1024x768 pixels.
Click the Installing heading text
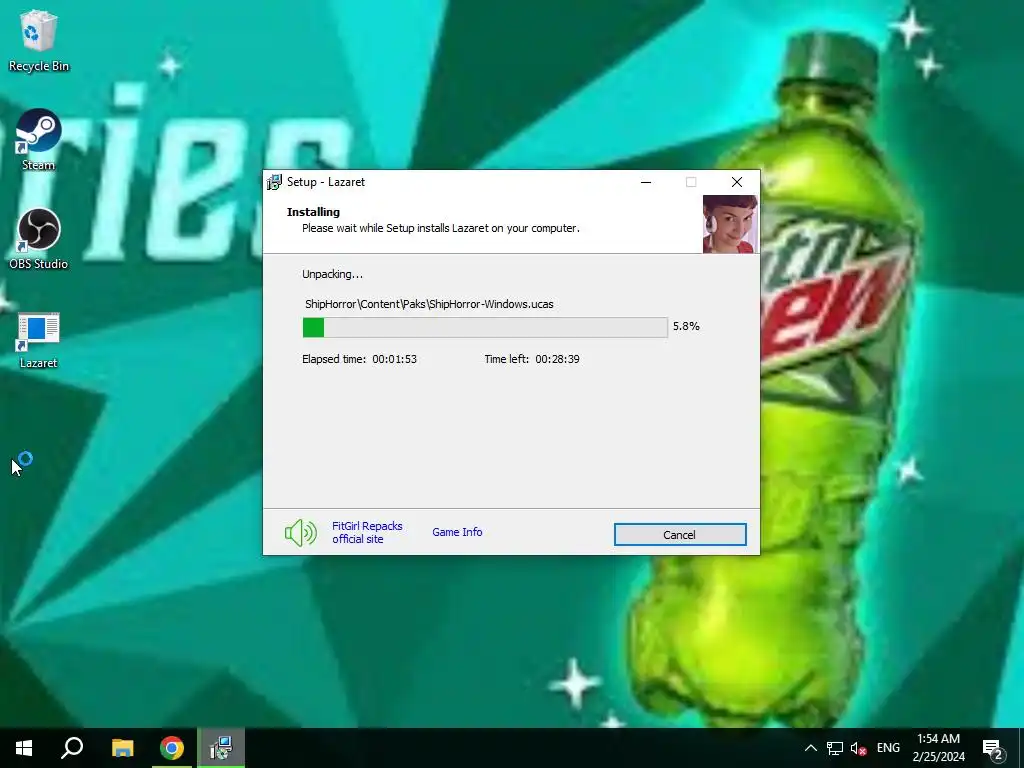click(313, 212)
